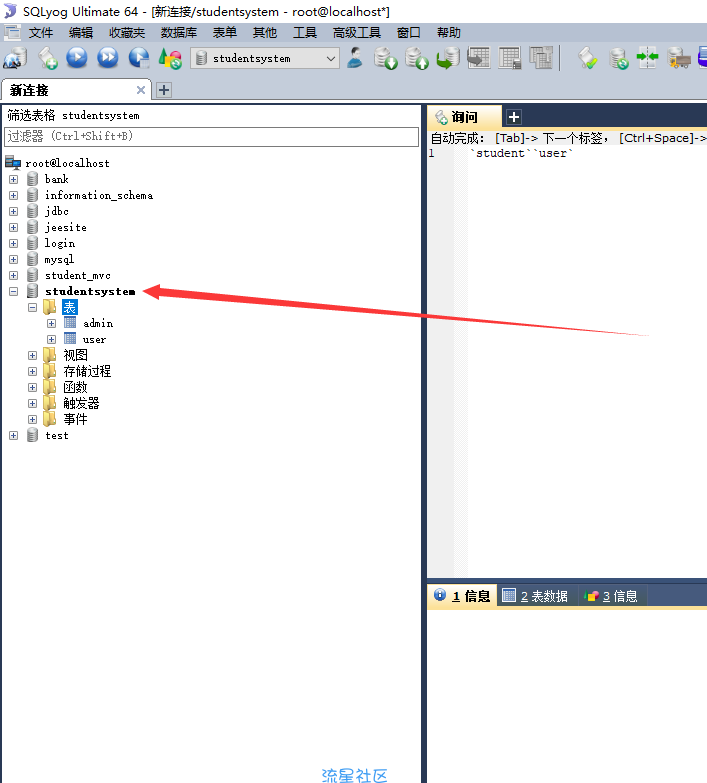Click the database synchronization toolbar icon

point(619,58)
